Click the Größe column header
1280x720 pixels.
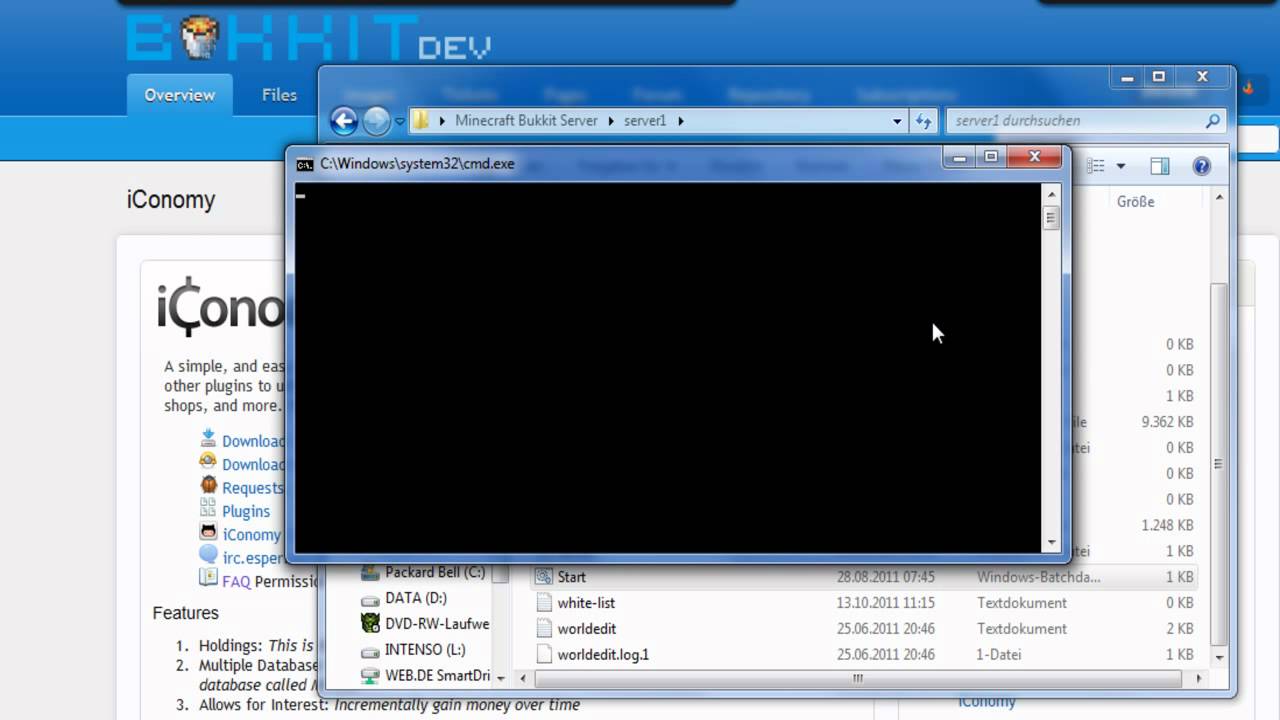pos(1135,201)
